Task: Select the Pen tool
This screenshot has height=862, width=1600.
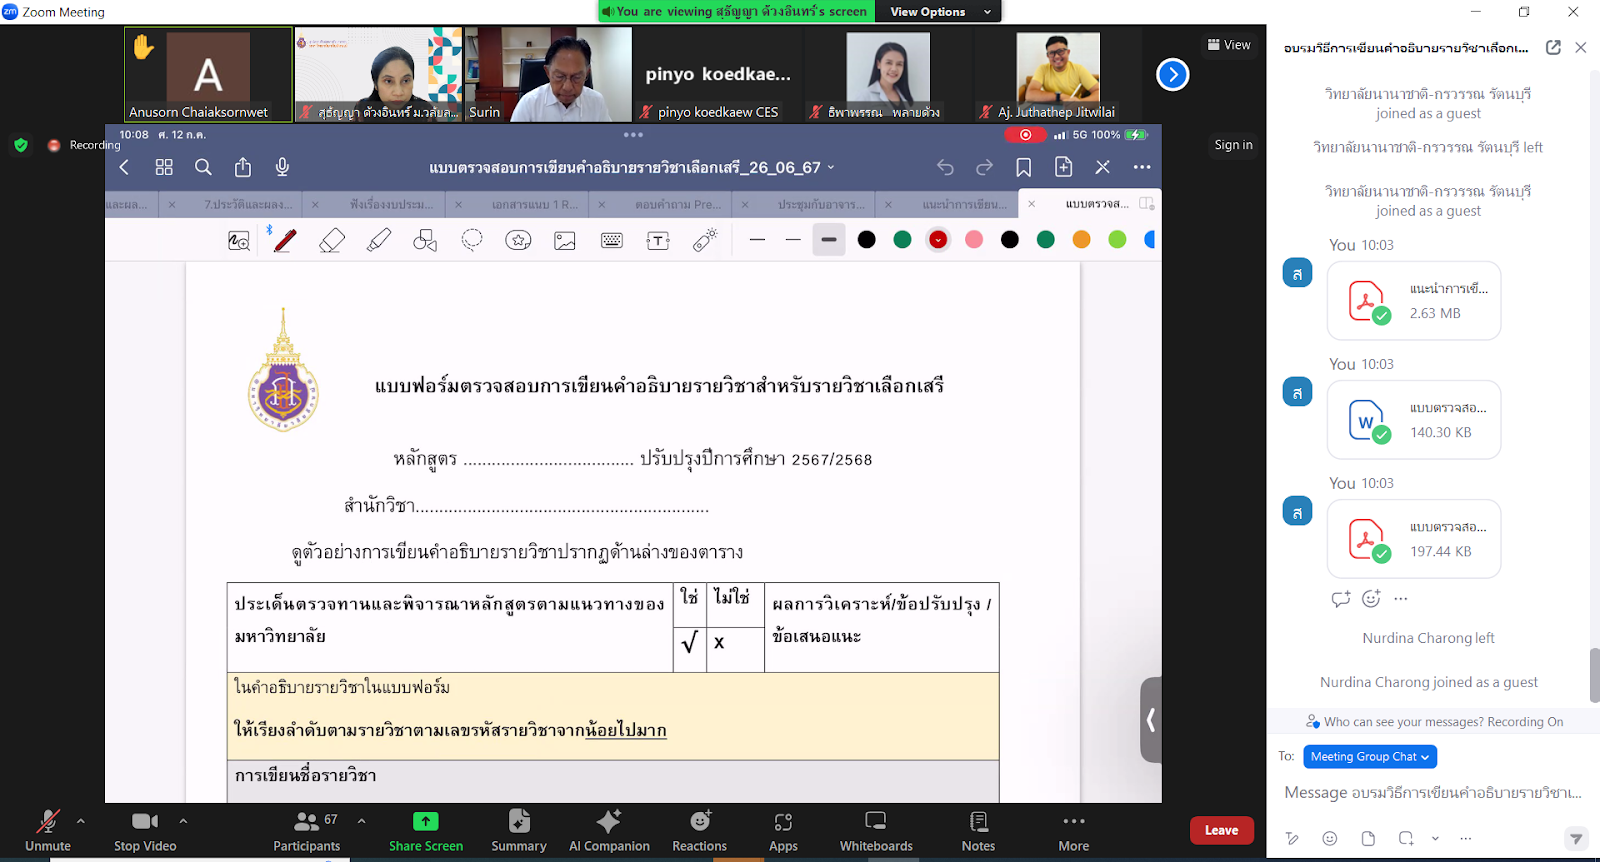Action: (284, 240)
